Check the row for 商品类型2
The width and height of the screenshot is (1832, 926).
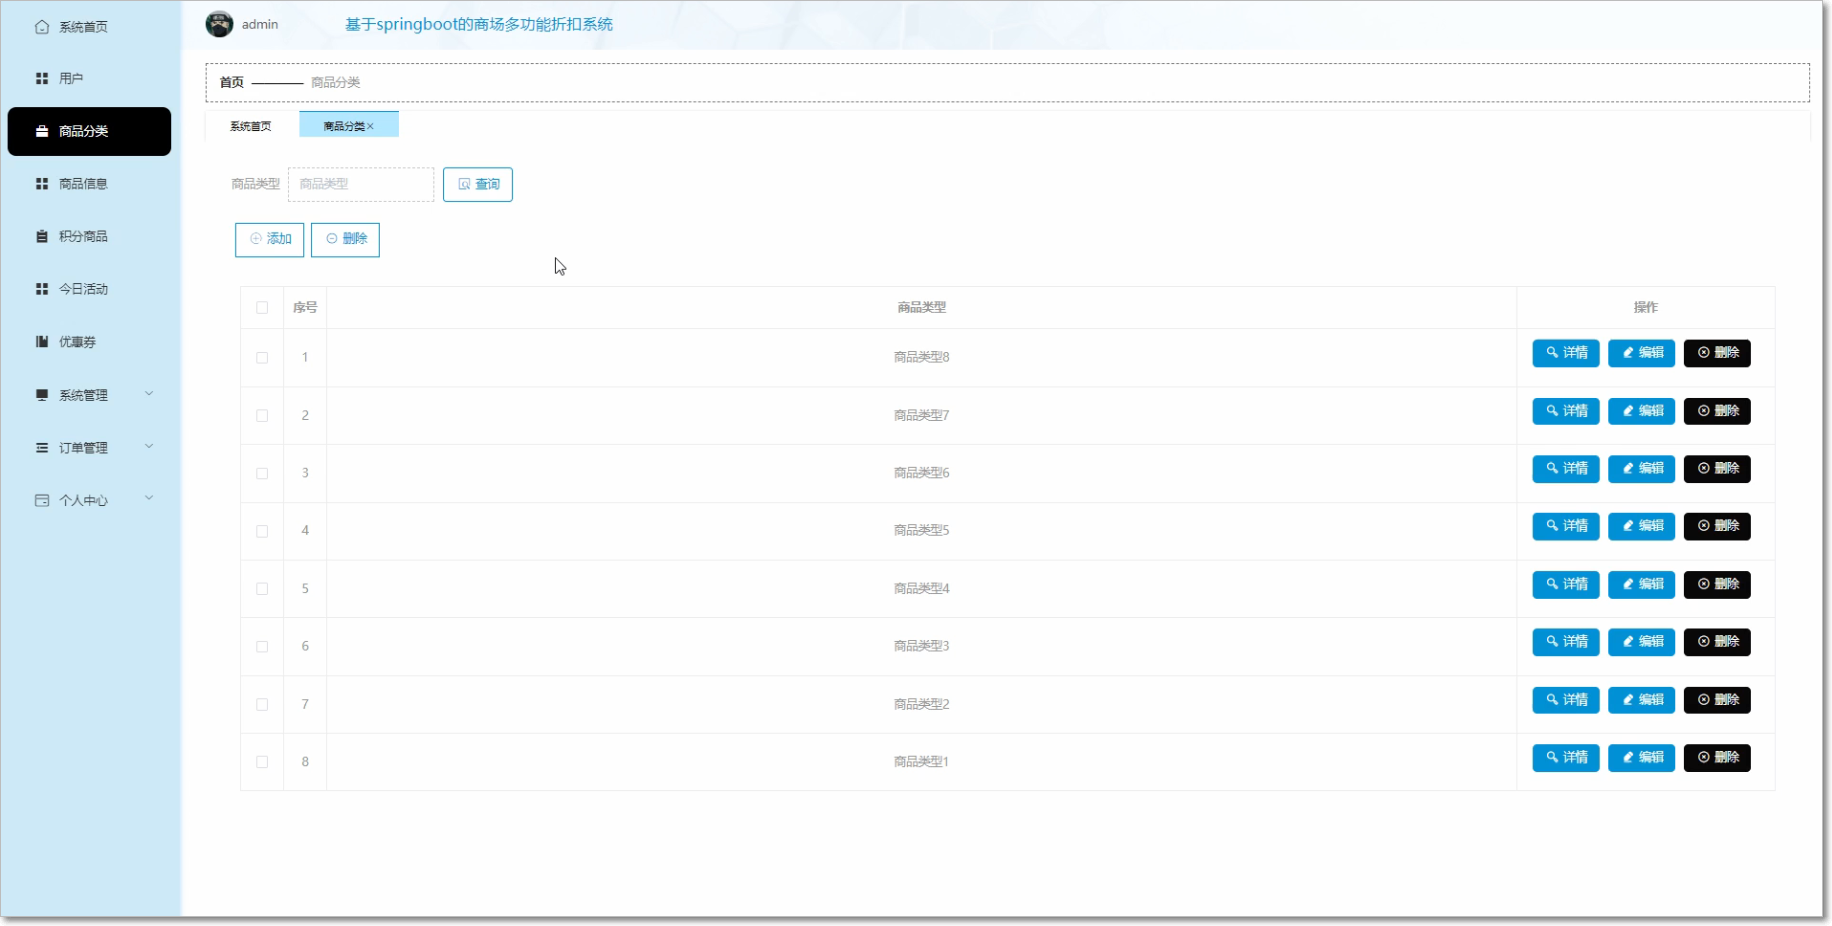coord(262,705)
